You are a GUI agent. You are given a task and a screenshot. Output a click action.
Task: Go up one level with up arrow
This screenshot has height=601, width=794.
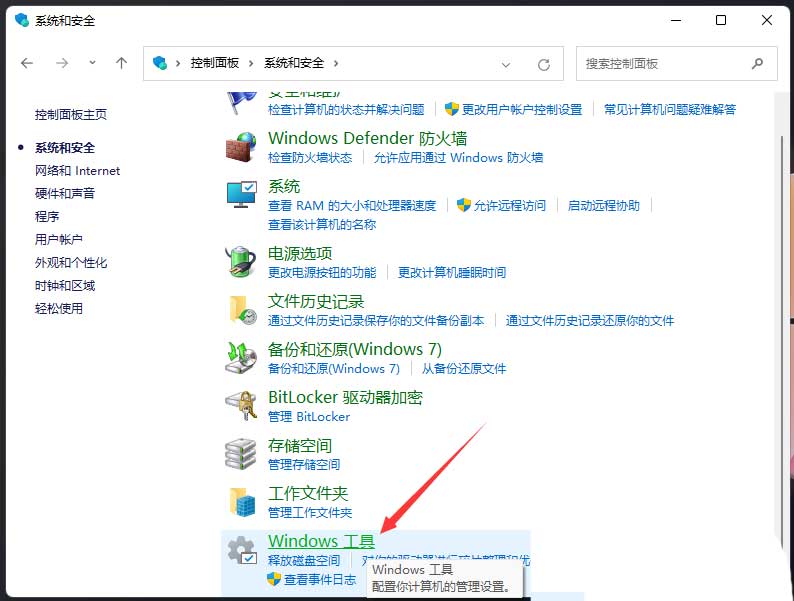pyautogui.click(x=121, y=63)
